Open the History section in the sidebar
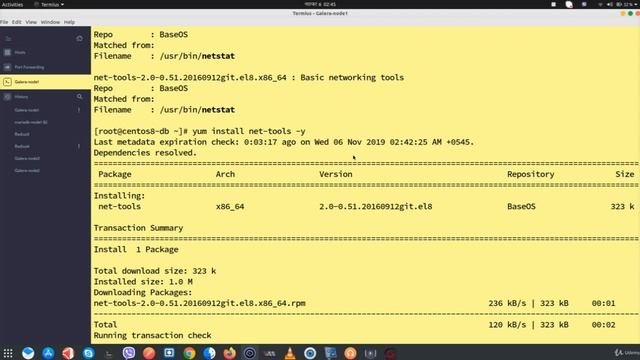The width and height of the screenshot is (640, 360). coord(21,97)
